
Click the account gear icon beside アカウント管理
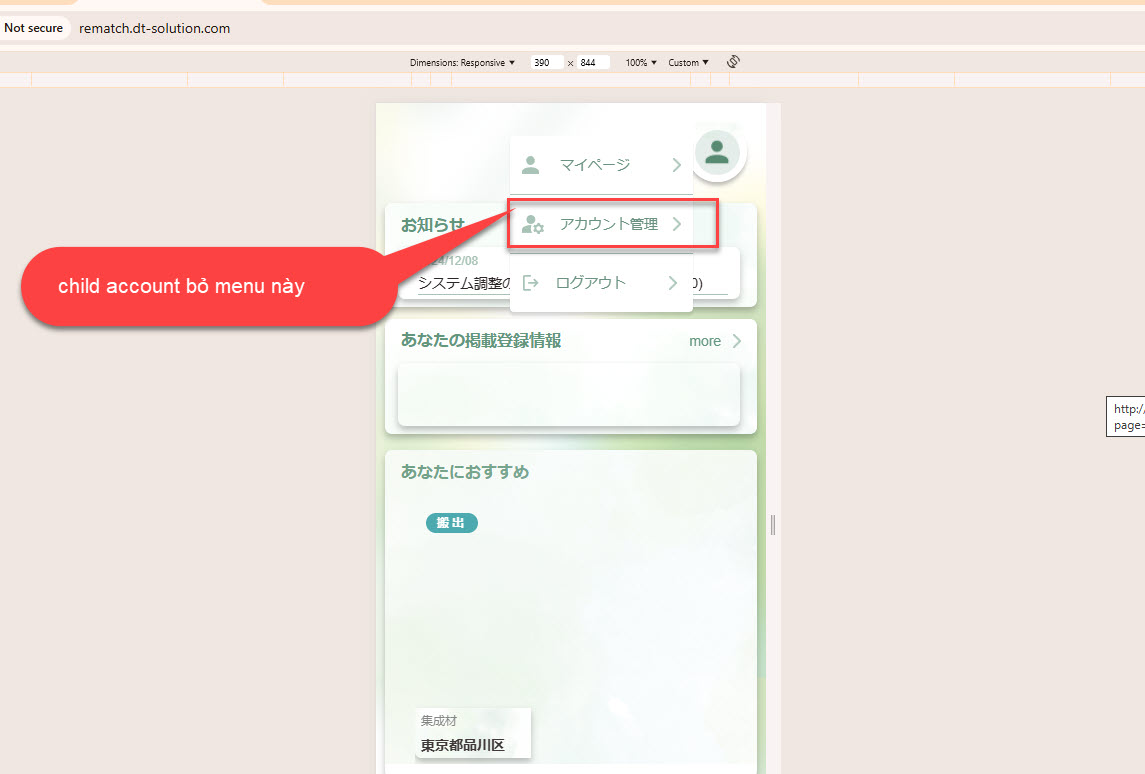pyautogui.click(x=532, y=225)
